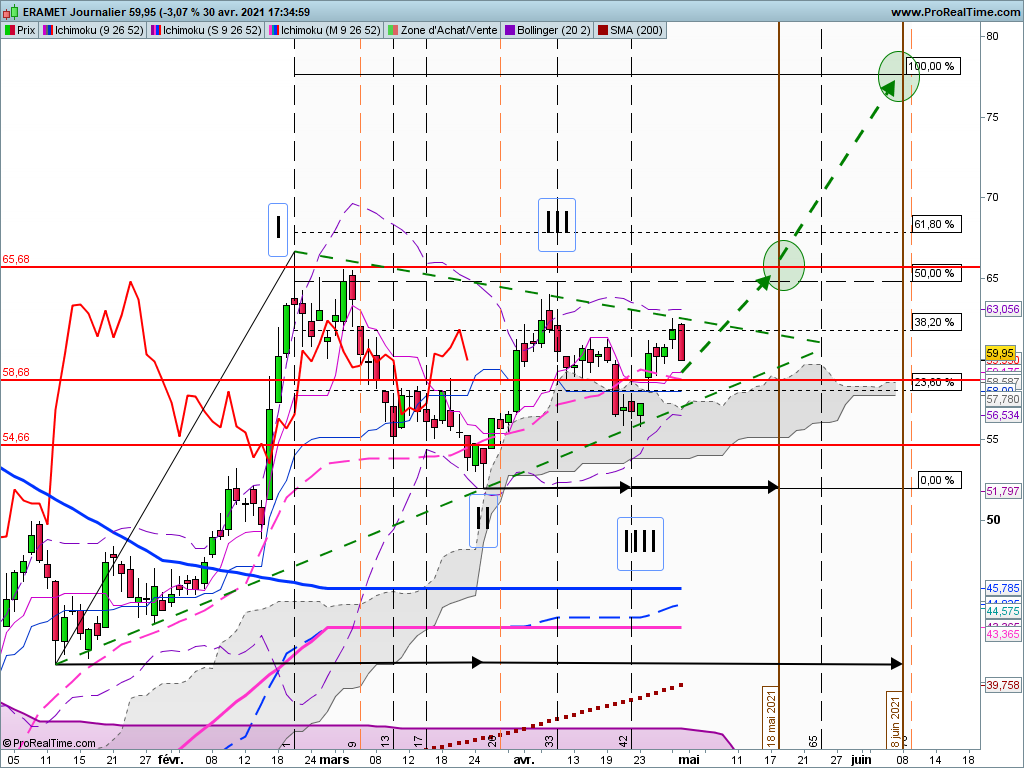Click the 100,00 % Fibonacci label

click(933, 66)
